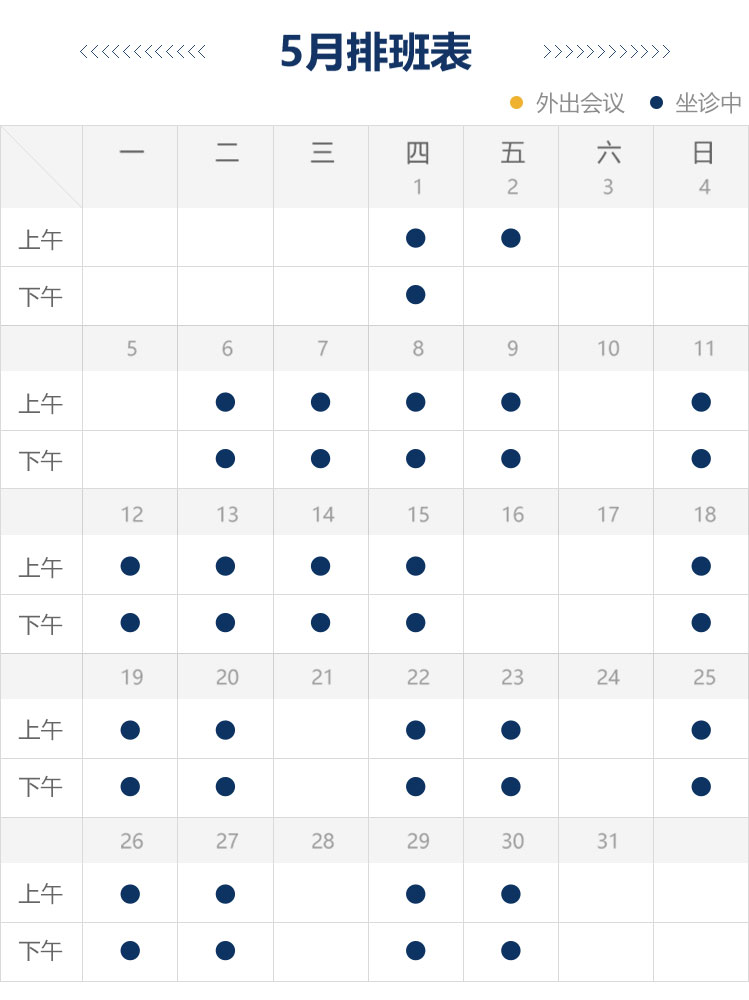Screen dimensions: 749x1000
Task: Click the left arrow chevrons beside title
Action: pos(142,52)
